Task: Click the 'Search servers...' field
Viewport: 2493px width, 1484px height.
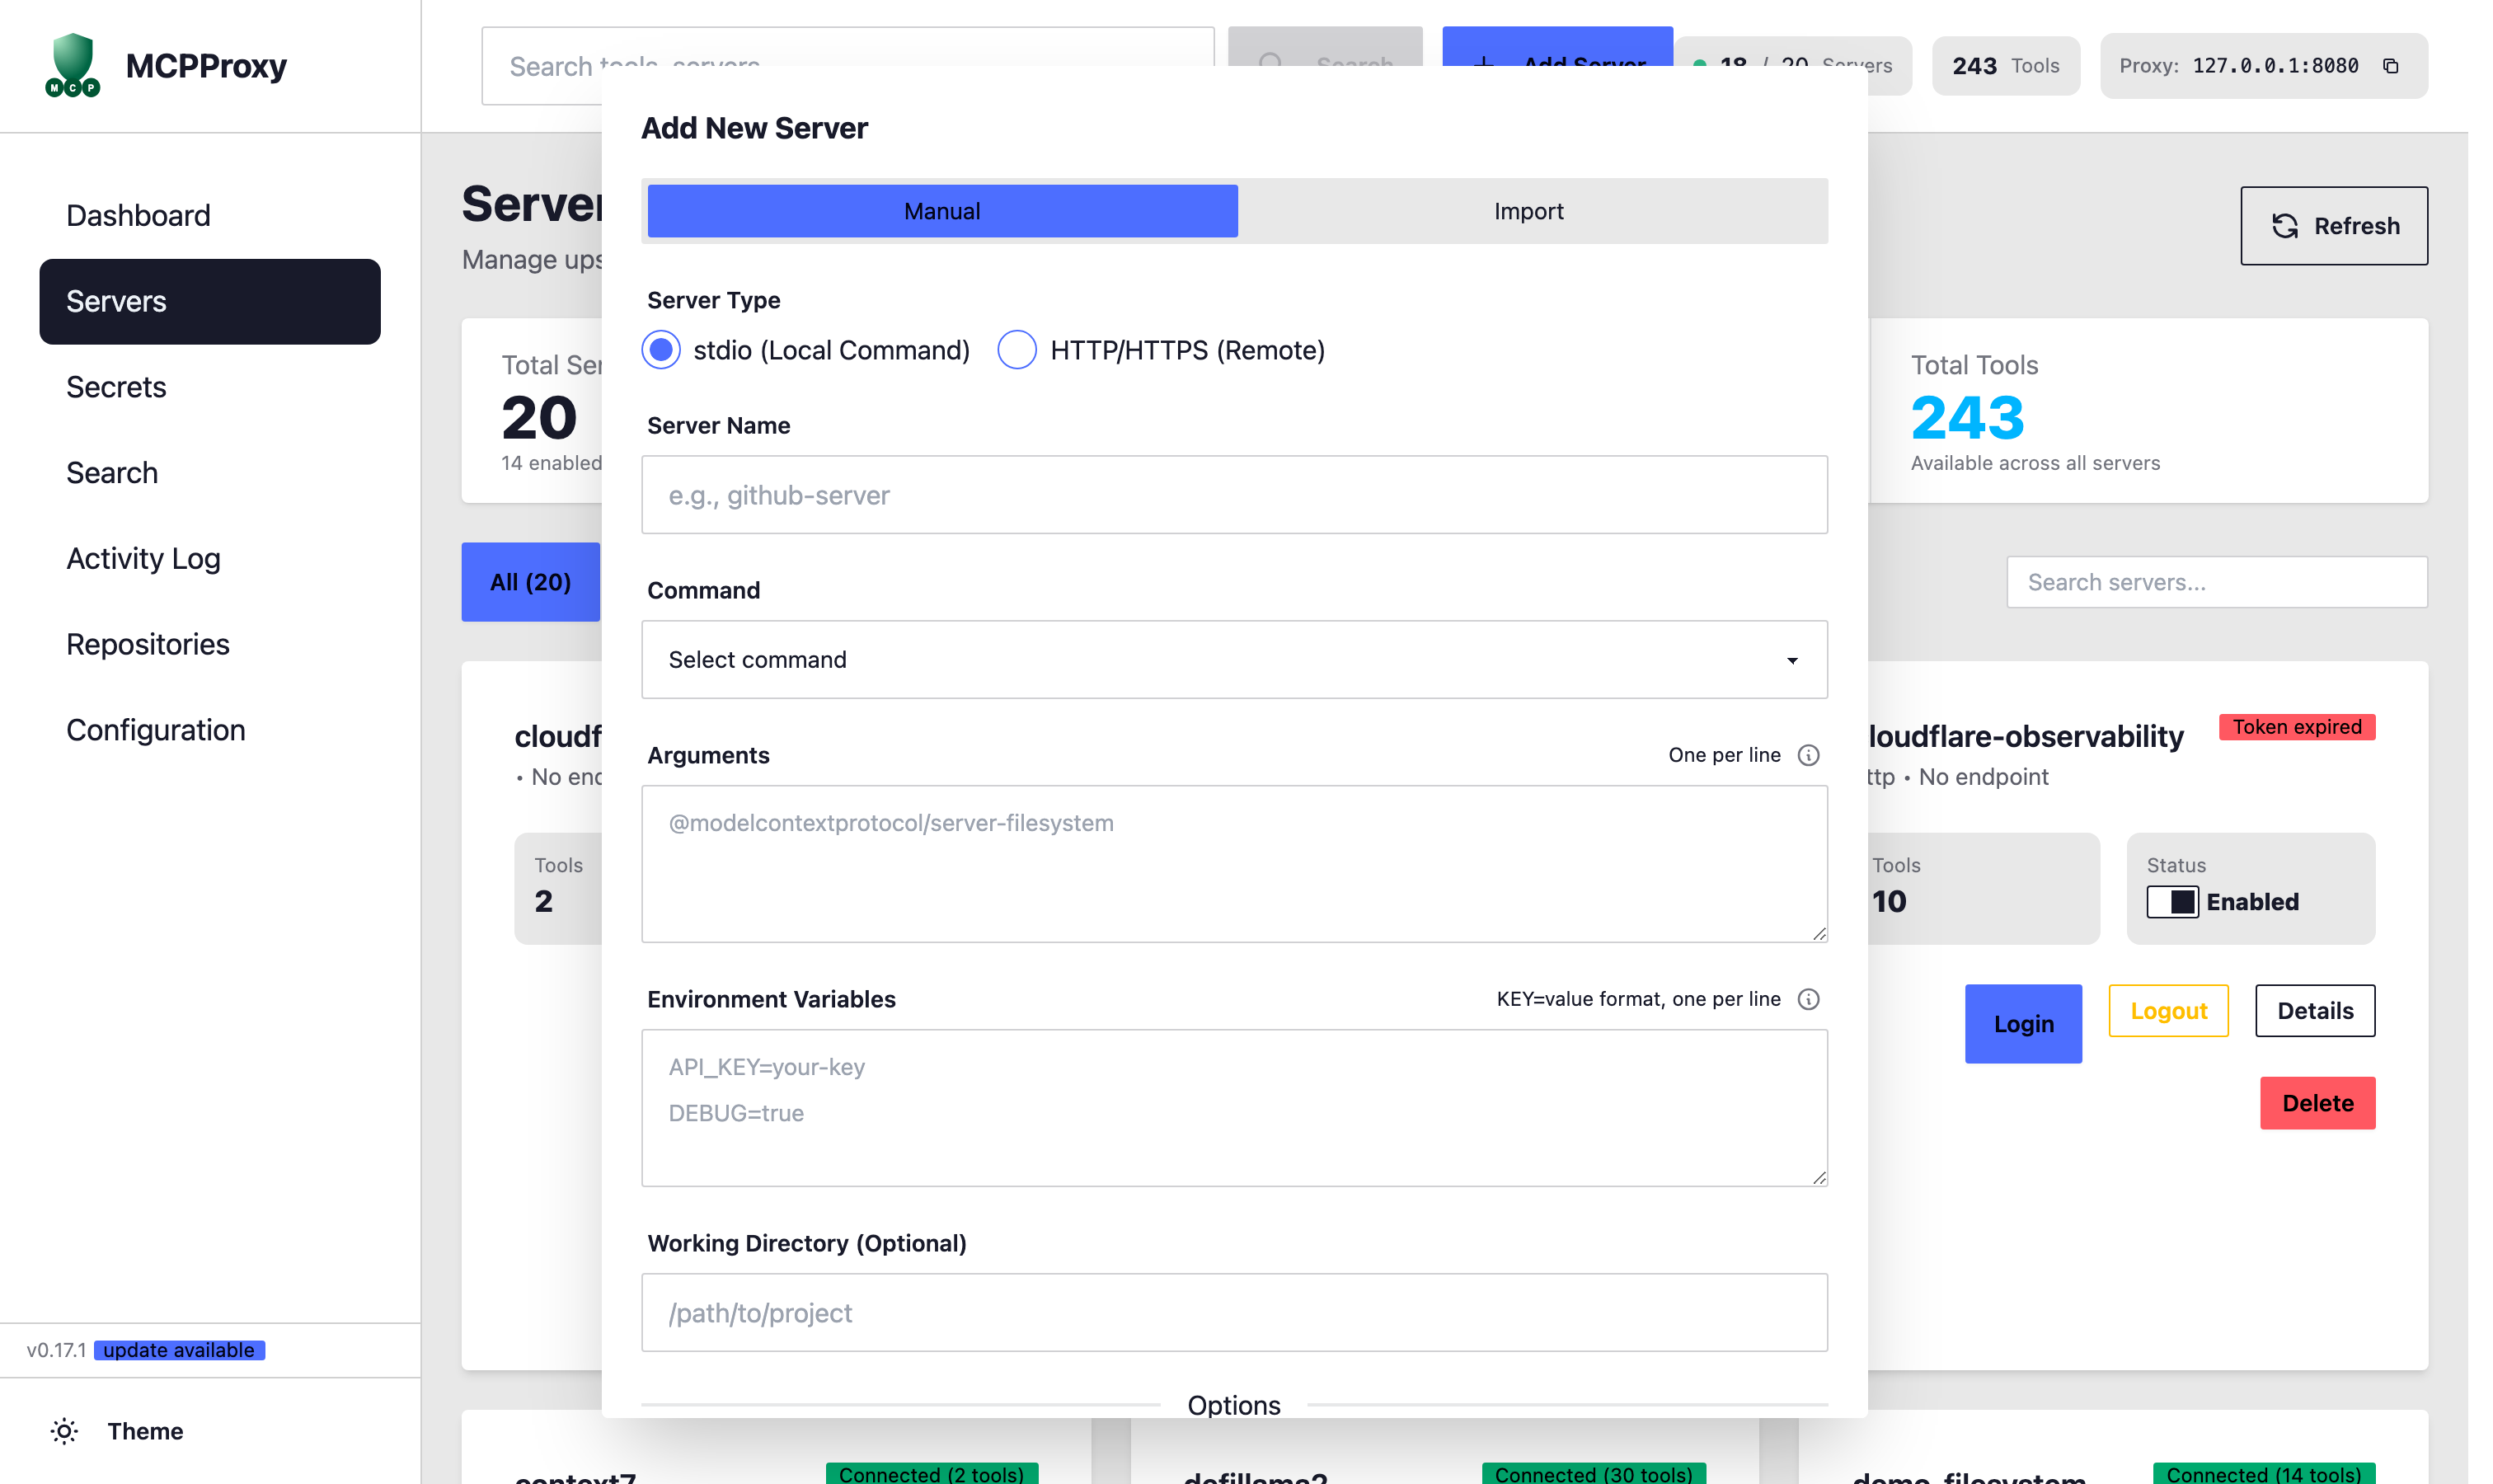Action: click(x=2216, y=582)
